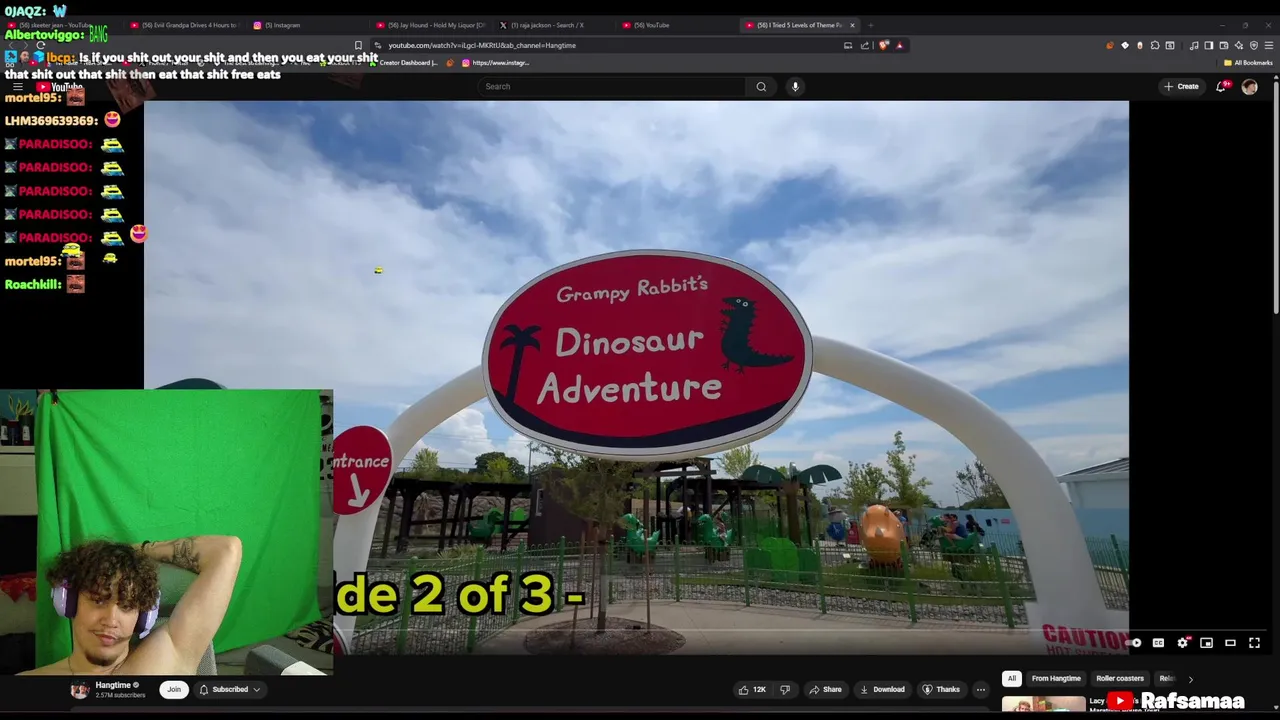The image size is (1280, 720).
Task: Click the YouTube search box
Action: (612, 86)
